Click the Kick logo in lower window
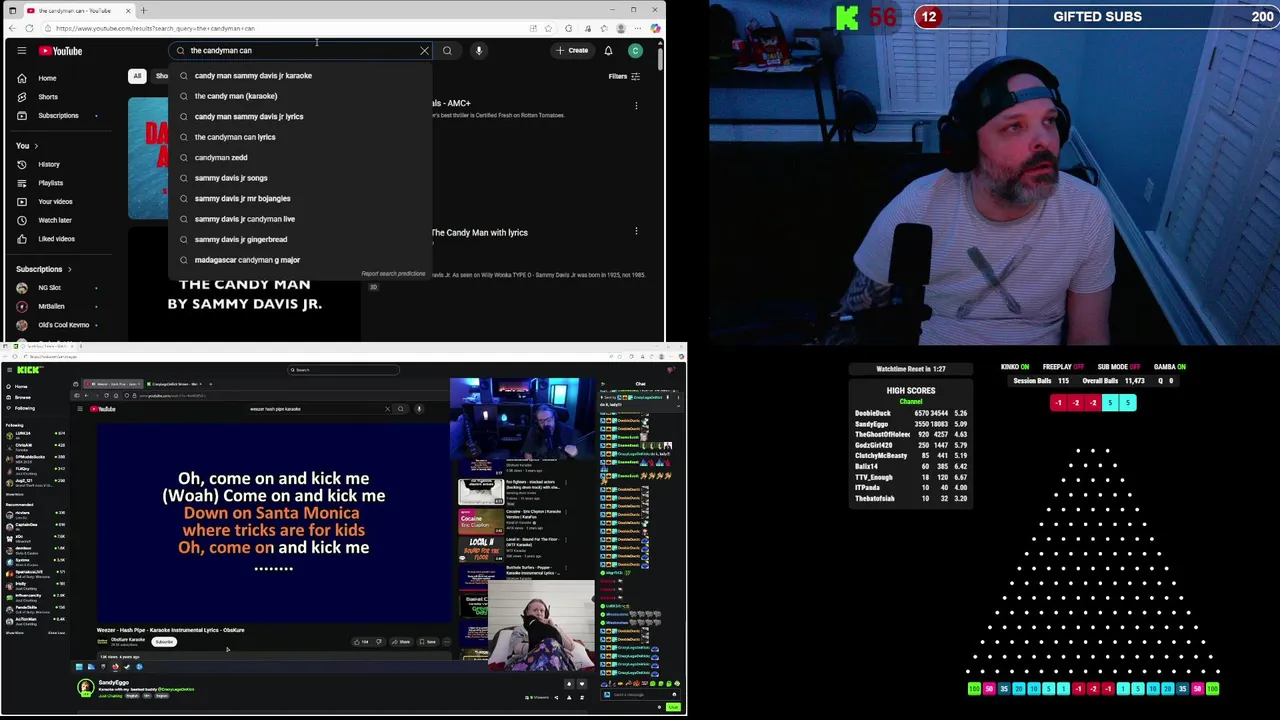 pos(27,370)
